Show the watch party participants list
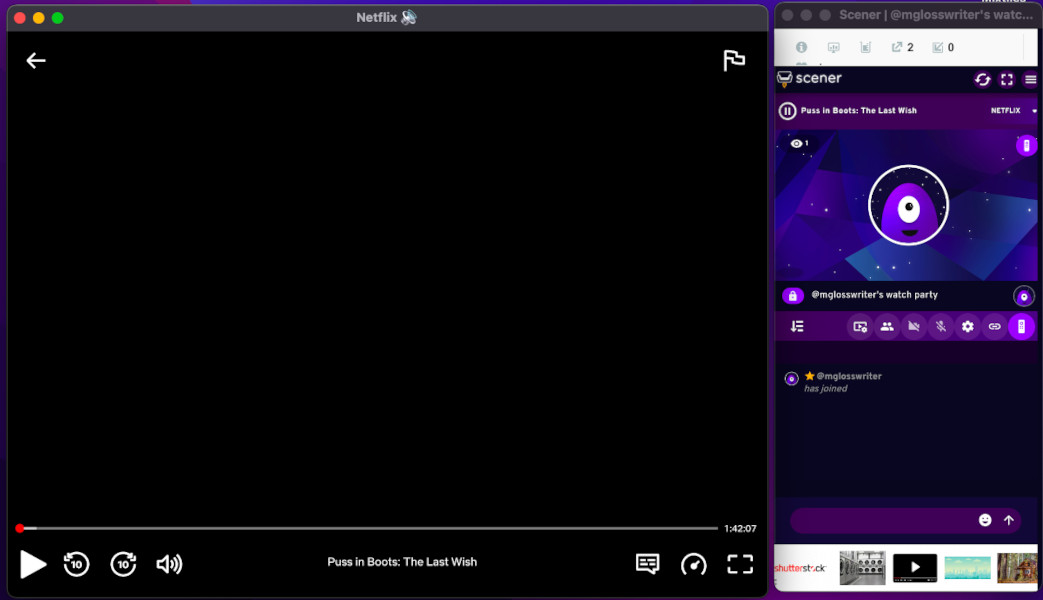 [887, 326]
